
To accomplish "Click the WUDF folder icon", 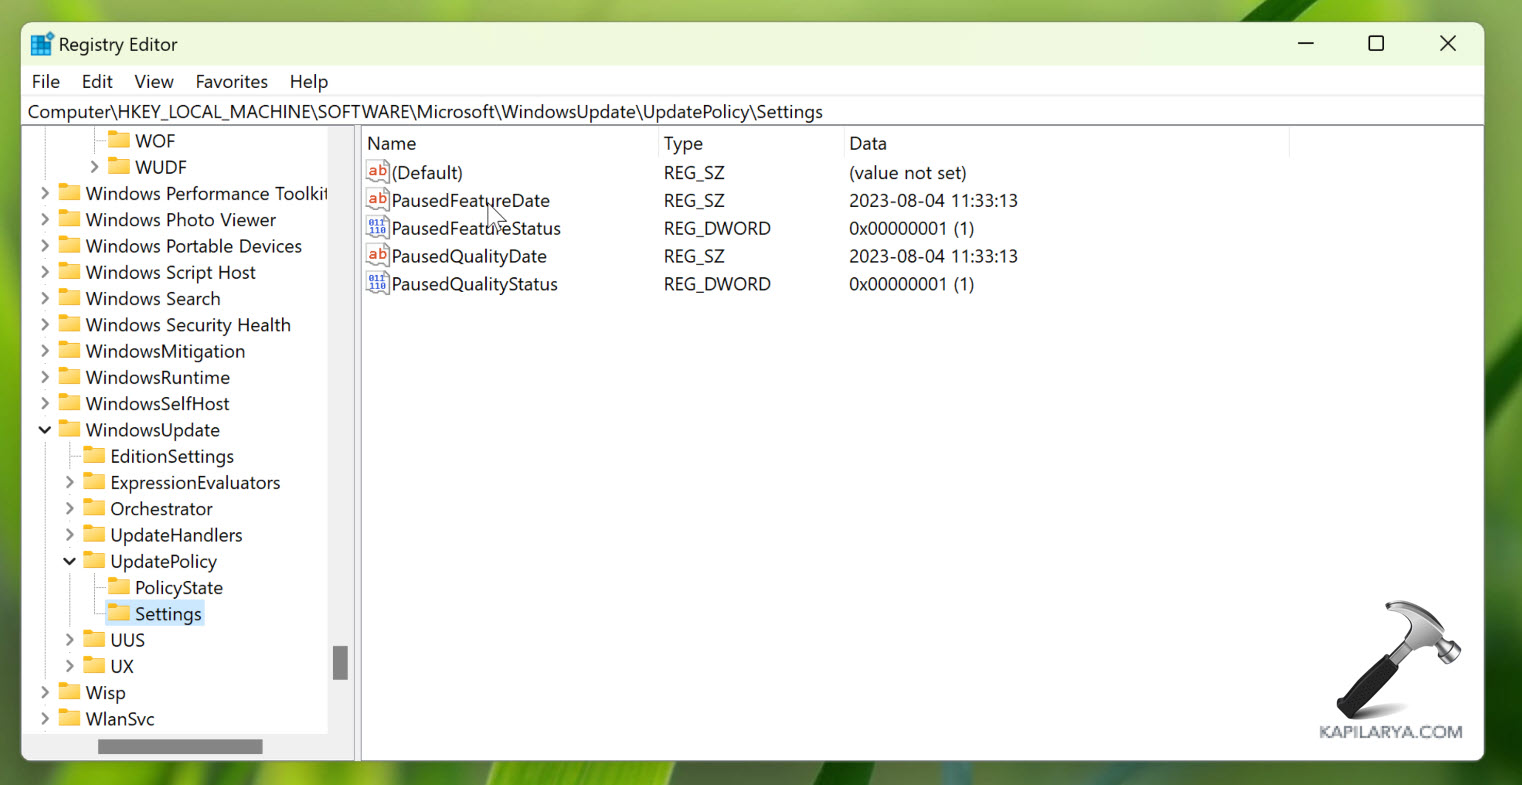I will (119, 166).
